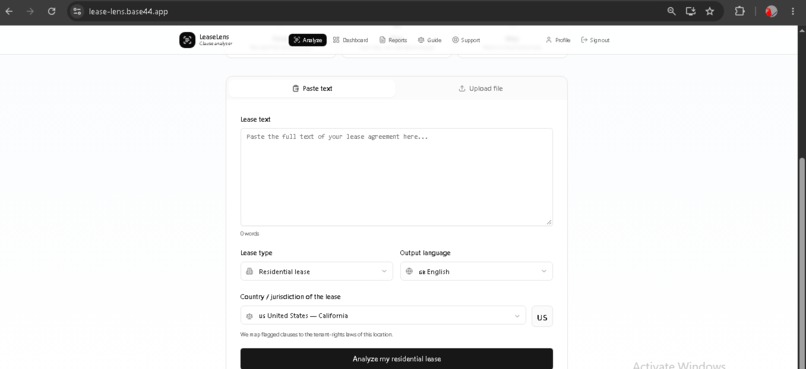The image size is (806, 369).
Task: Click 'Country / jurisdiction of the lease' label
Action: point(290,297)
